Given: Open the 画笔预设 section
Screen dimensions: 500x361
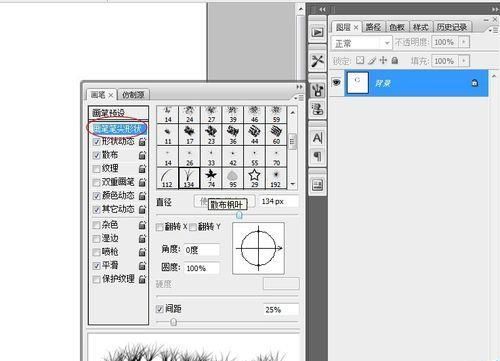Looking at the screenshot, I should 118,113.
